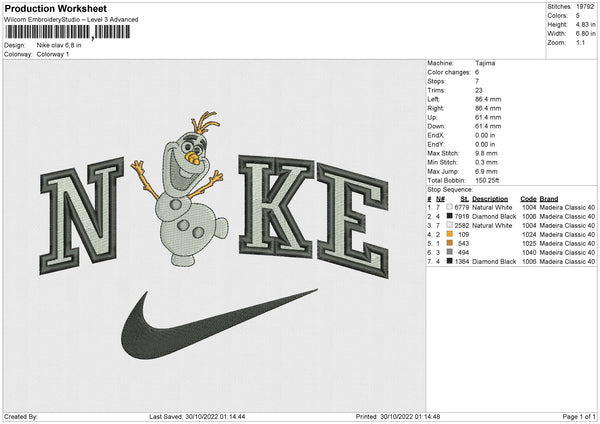Viewport: 600px width, 424px height.
Task: Click the 'Created By:' footer label
Action: click(x=21, y=416)
